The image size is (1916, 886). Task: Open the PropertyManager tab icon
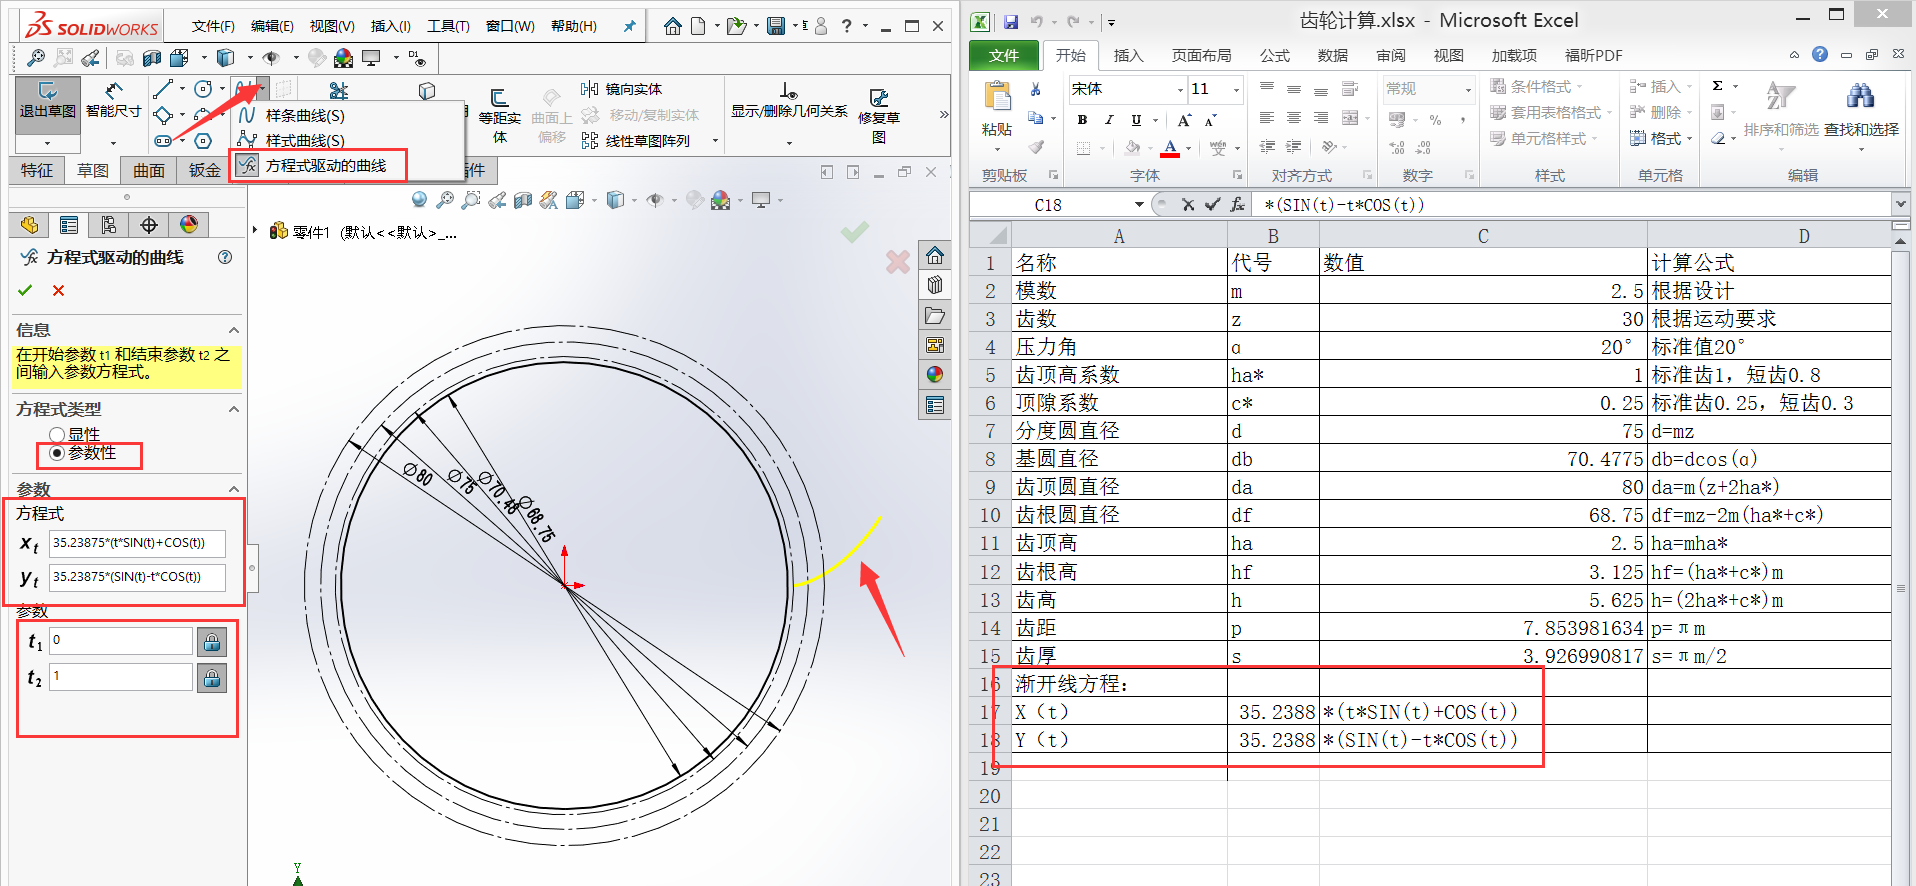point(69,225)
